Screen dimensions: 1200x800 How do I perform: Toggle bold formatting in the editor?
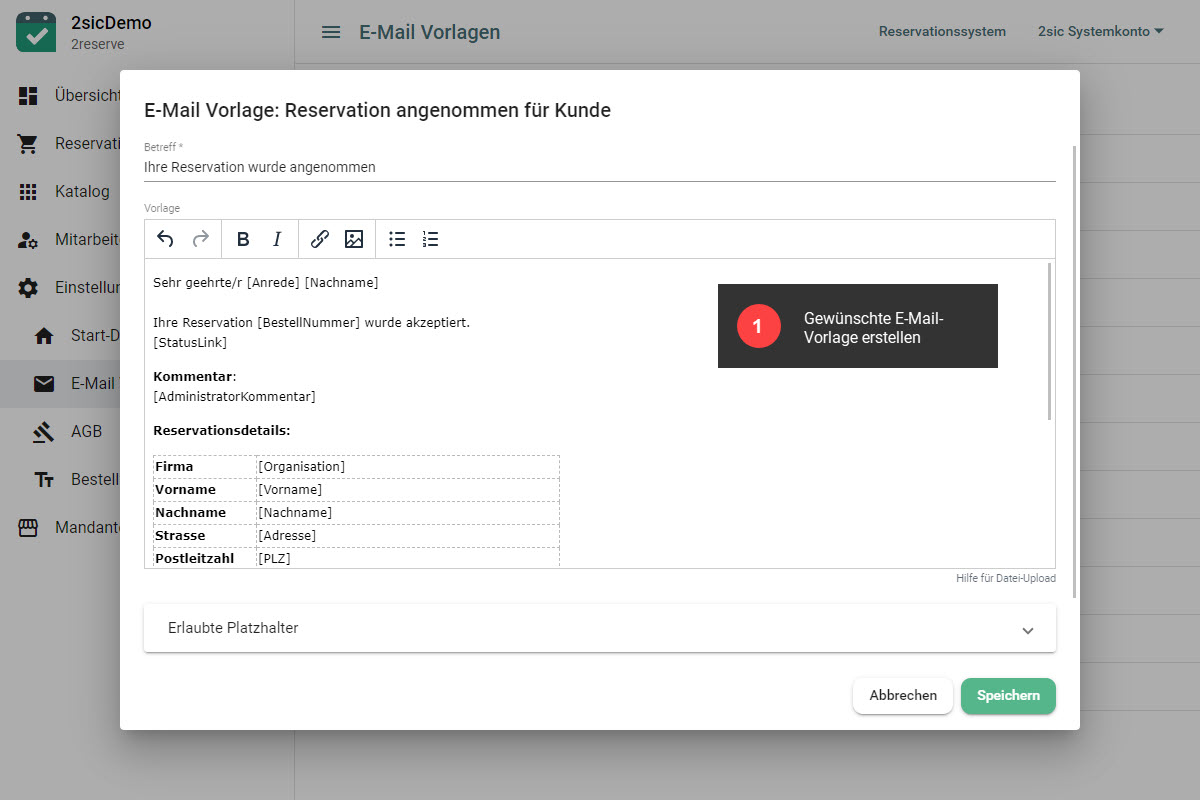pos(243,239)
